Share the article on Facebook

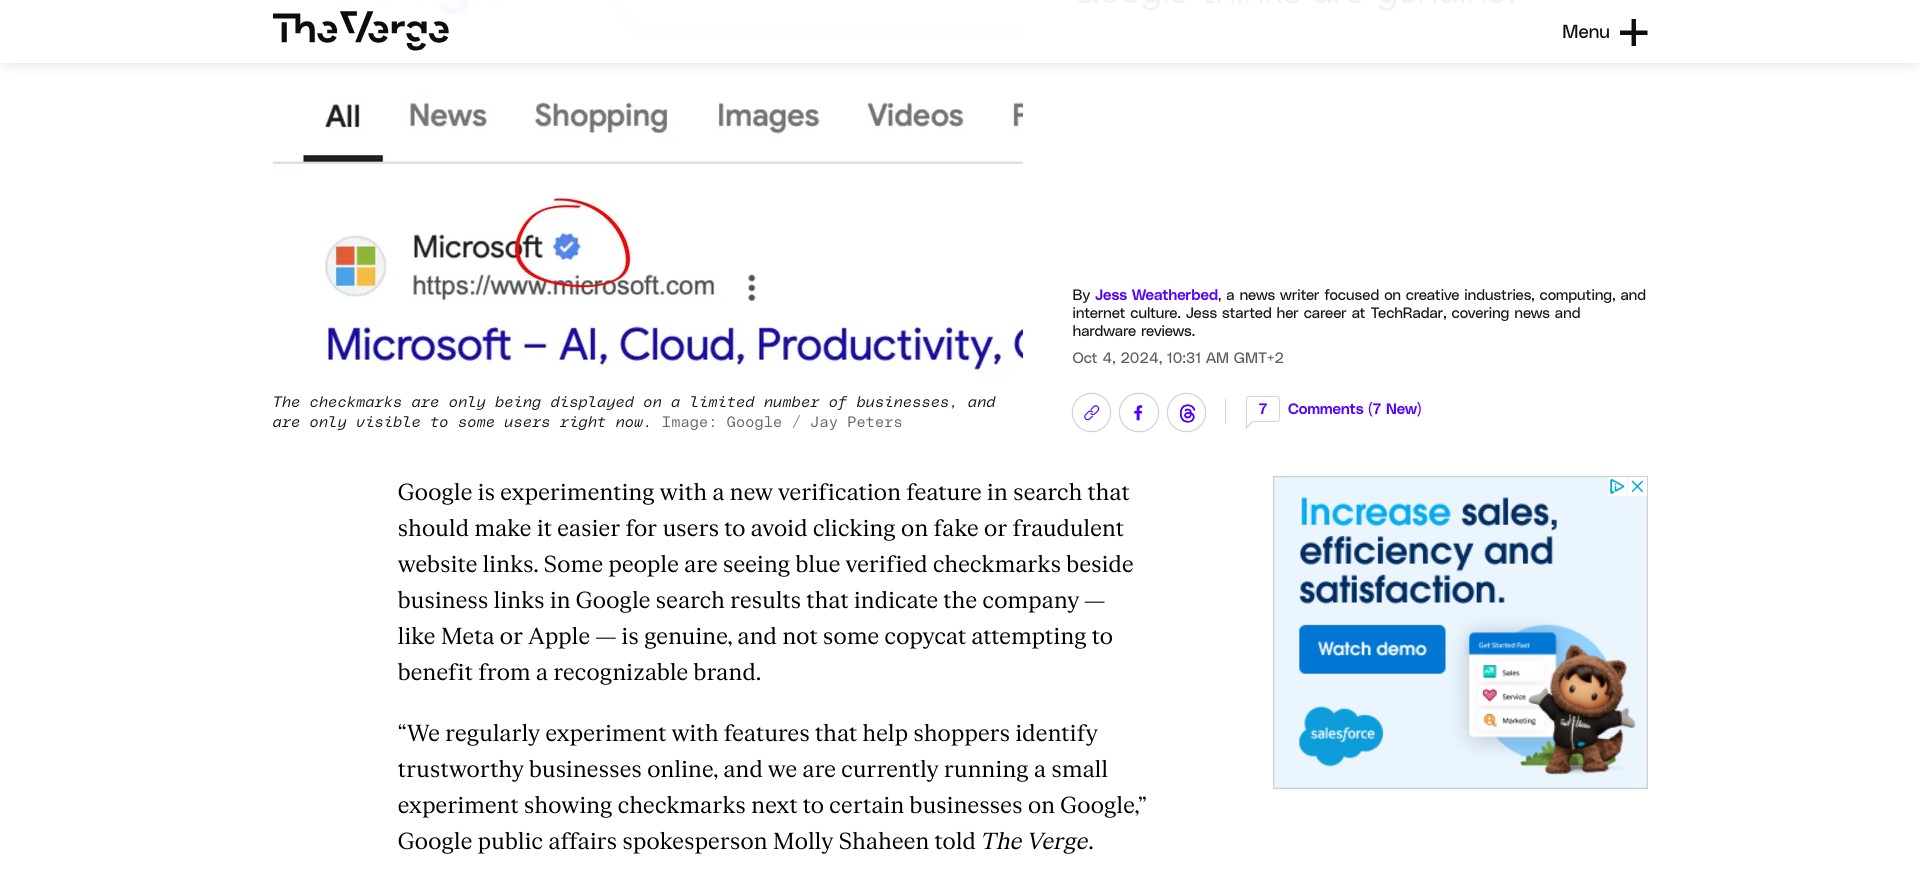[1139, 412]
